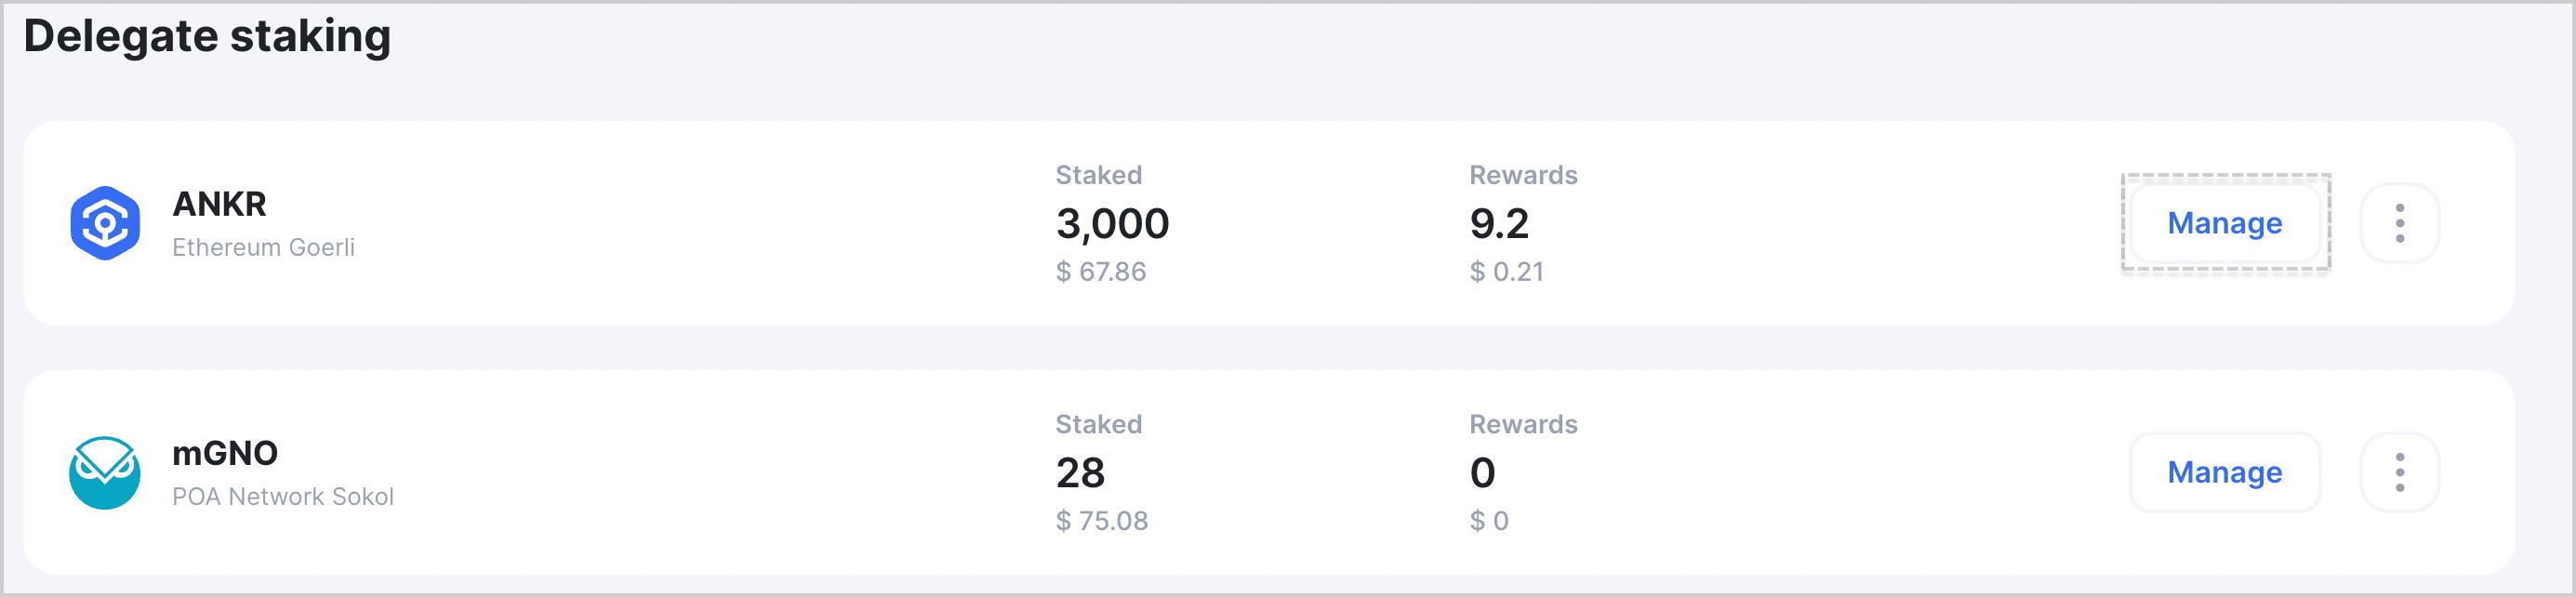Click the mGNO rewards value 0
The image size is (2576, 597).
point(1482,472)
